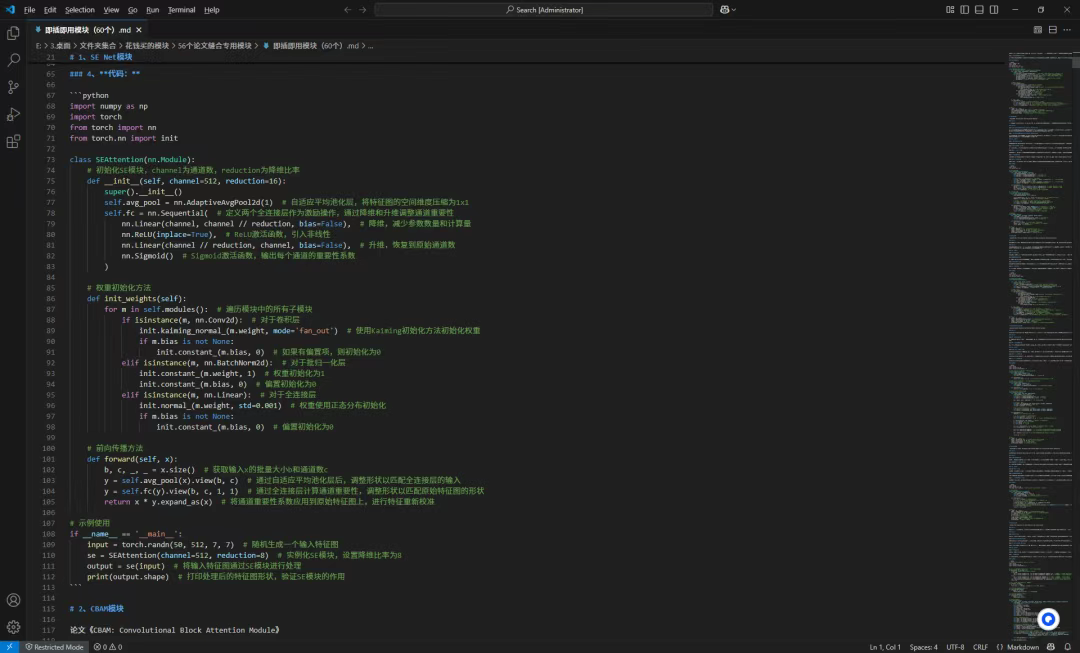The height and width of the screenshot is (653, 1080).
Task: Open the Source Control view
Action: [x=13, y=87]
